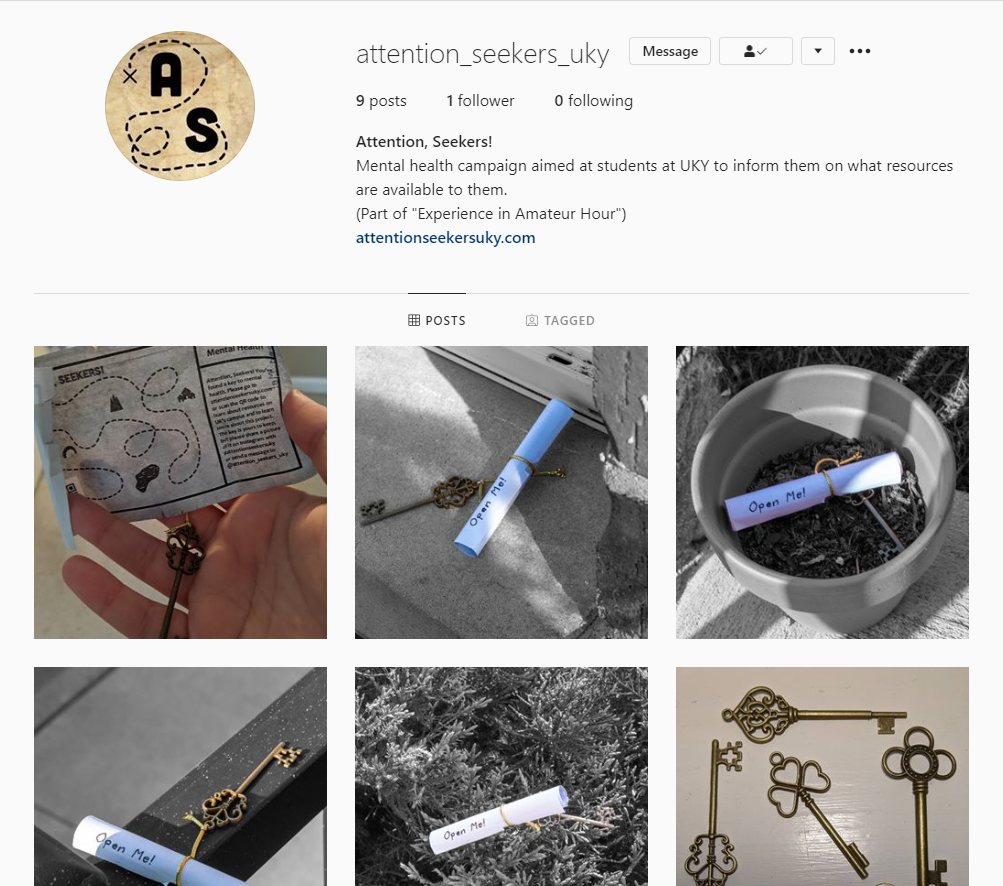Open the AS profile picture
The height and width of the screenshot is (886, 1003).
(x=180, y=106)
